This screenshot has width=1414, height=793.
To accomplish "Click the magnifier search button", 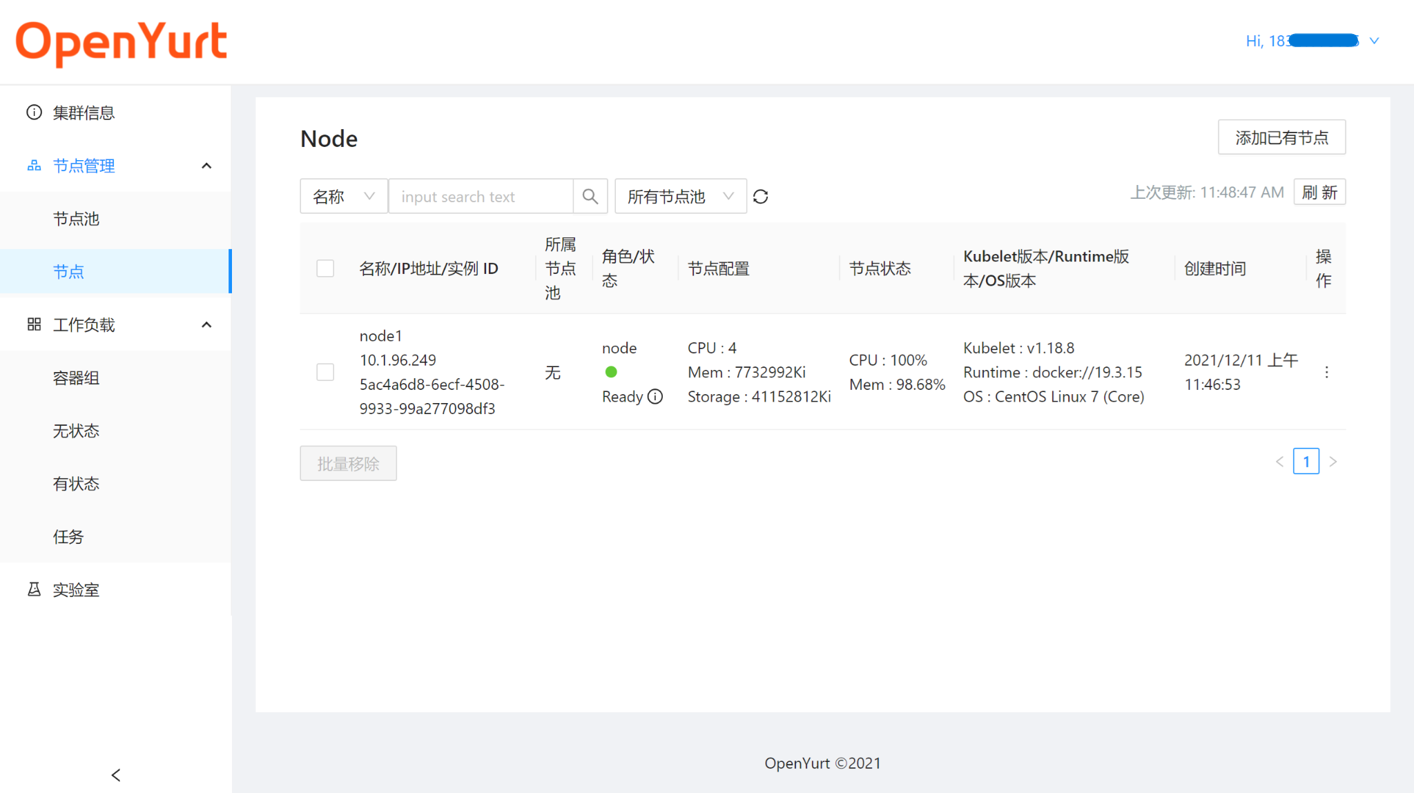I will (590, 197).
